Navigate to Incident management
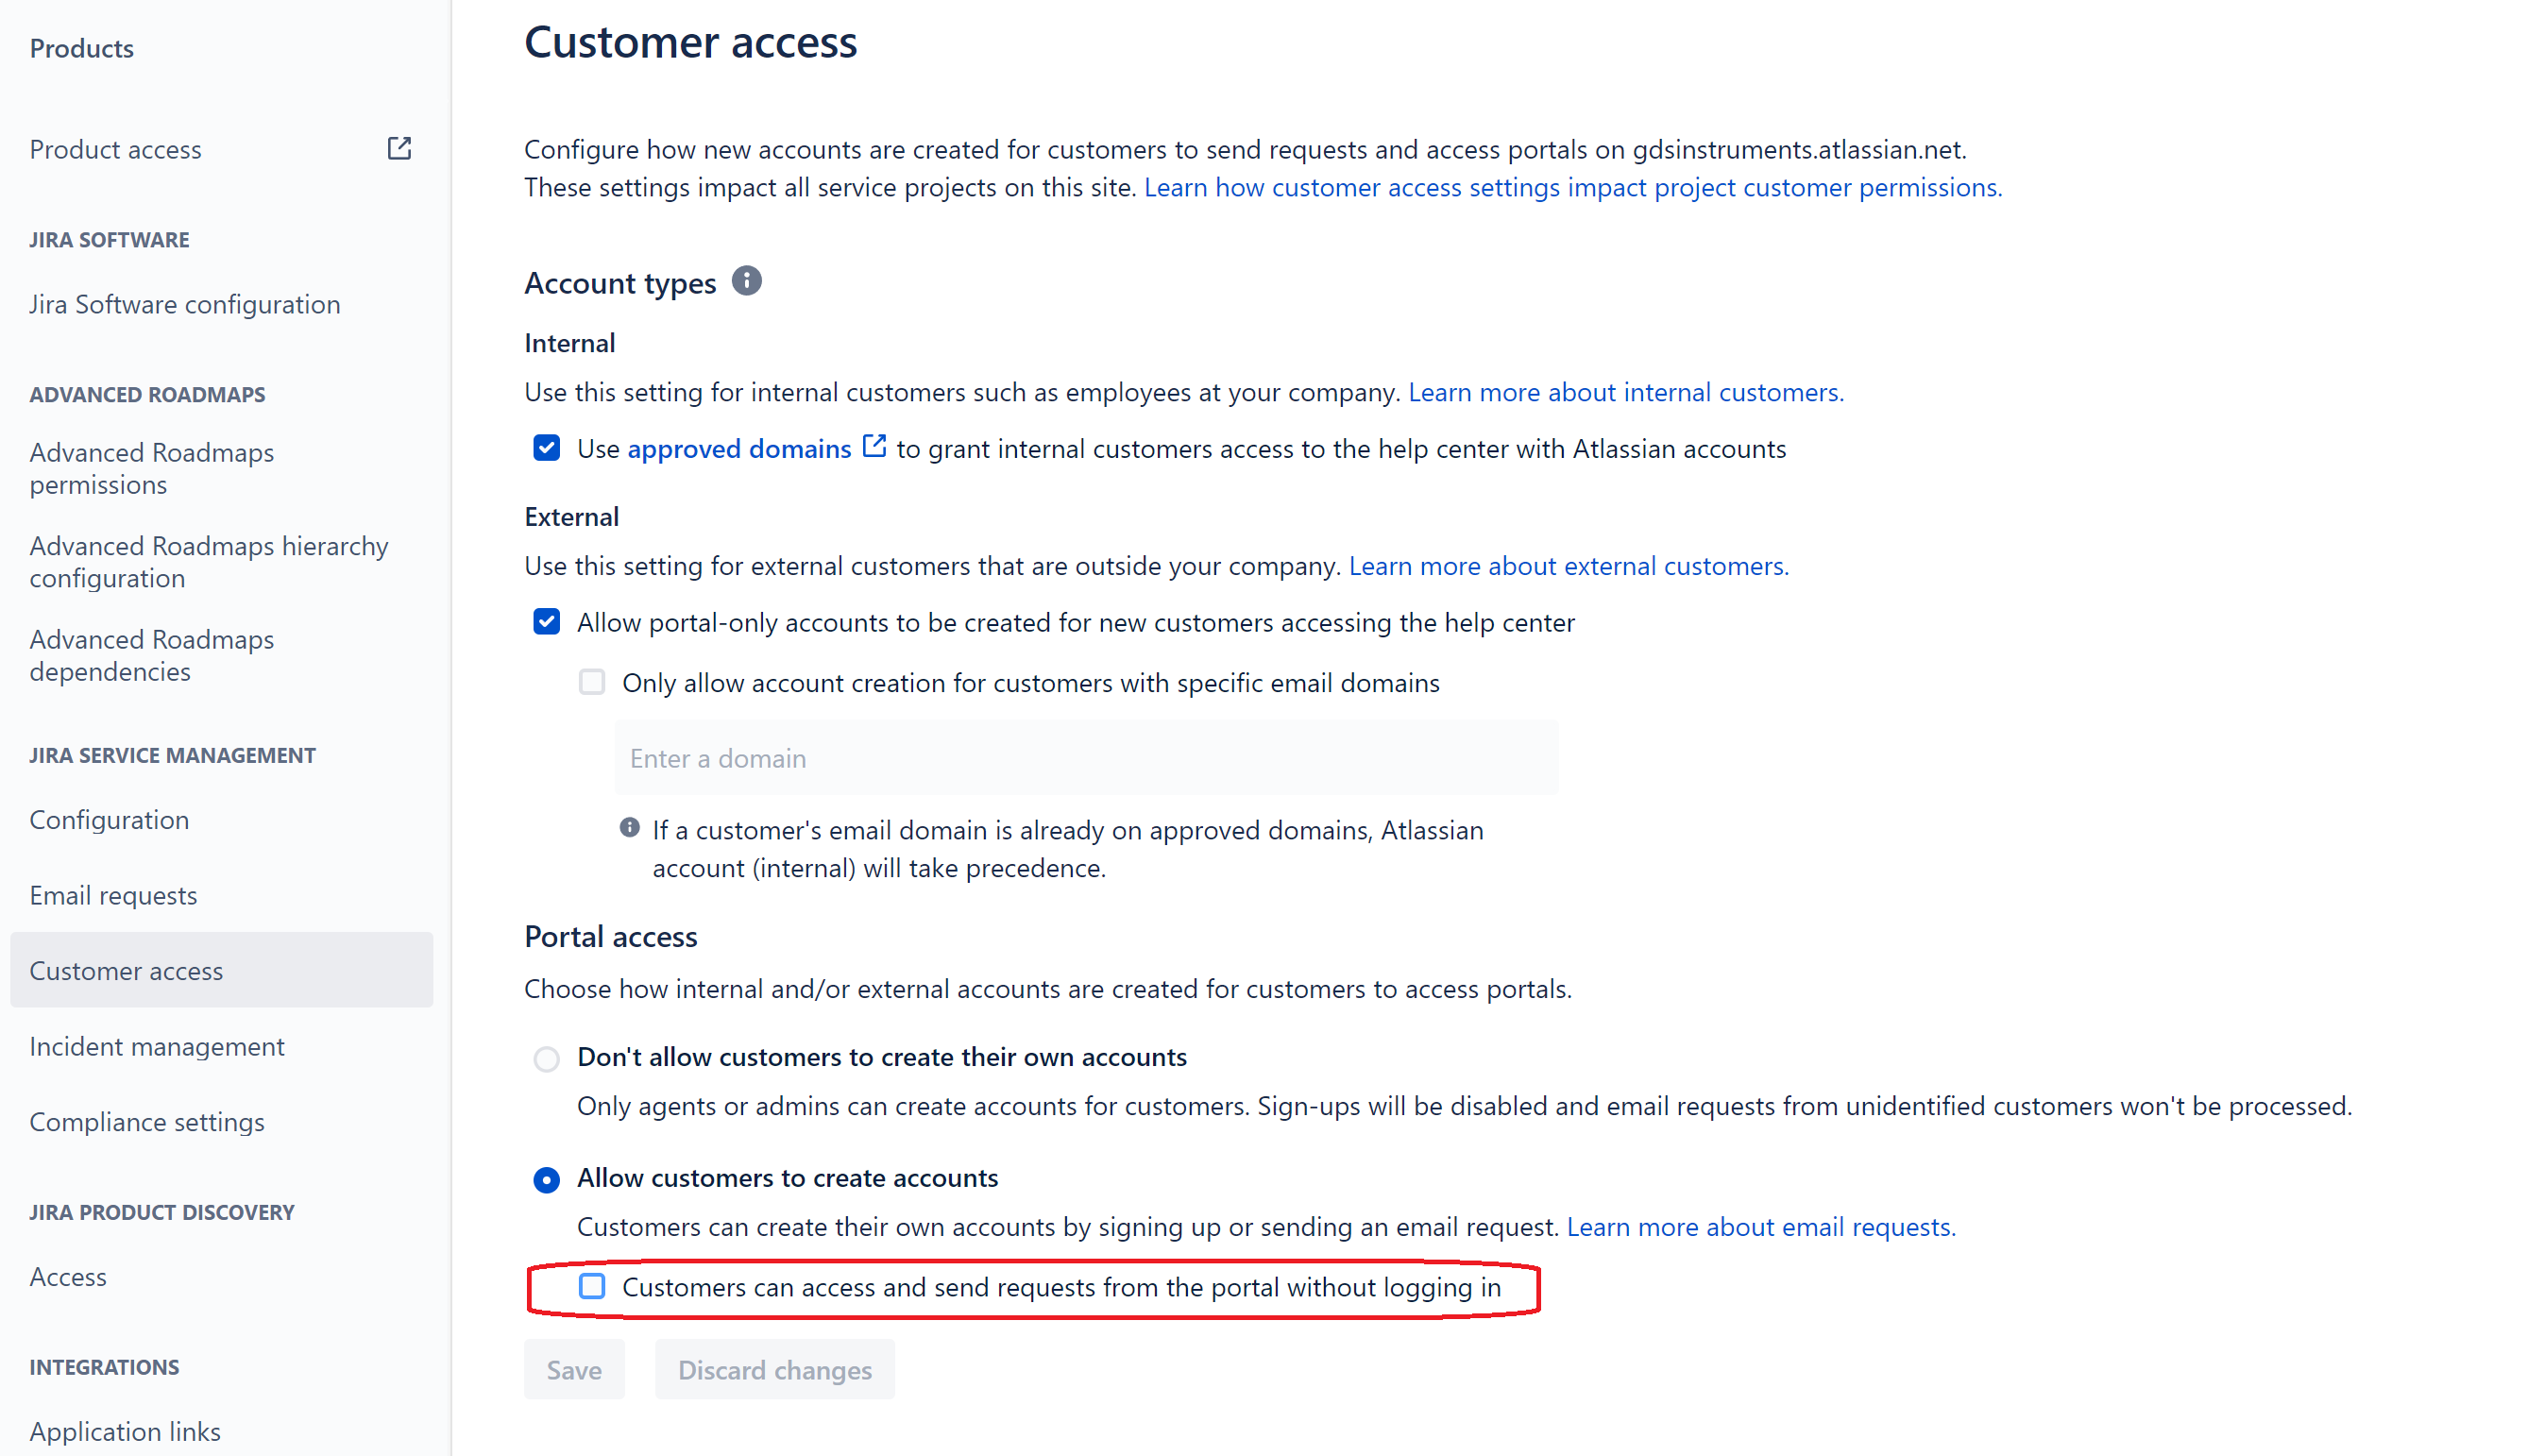The image size is (2527, 1456). click(x=156, y=1046)
